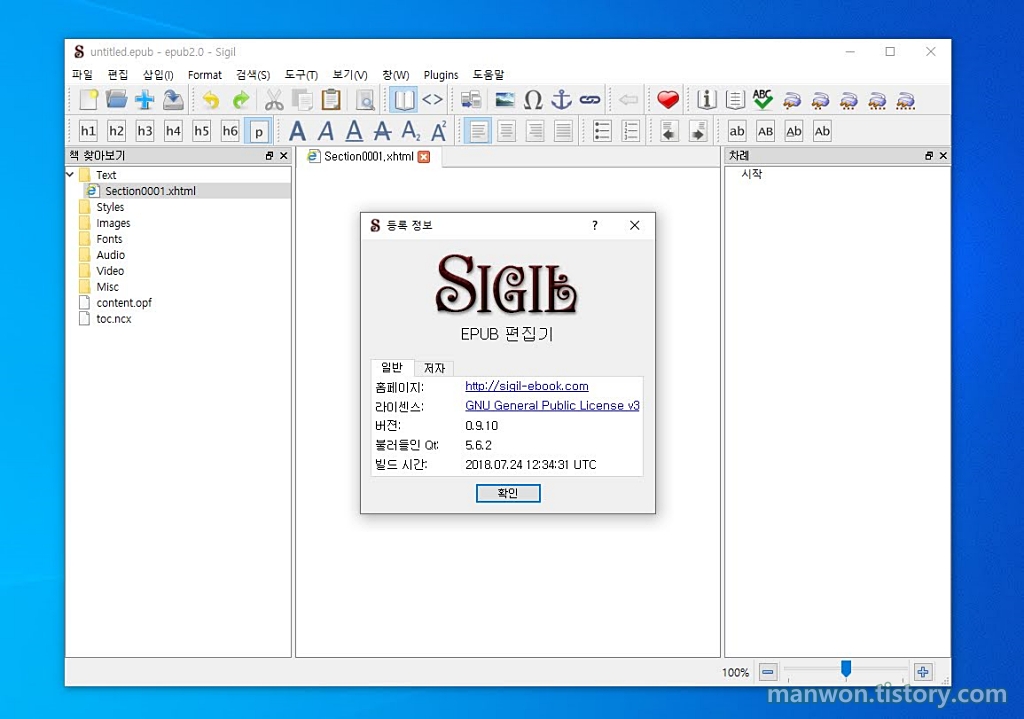Apply heading 1 with h1 button
The width and height of the screenshot is (1024, 719).
pos(88,131)
